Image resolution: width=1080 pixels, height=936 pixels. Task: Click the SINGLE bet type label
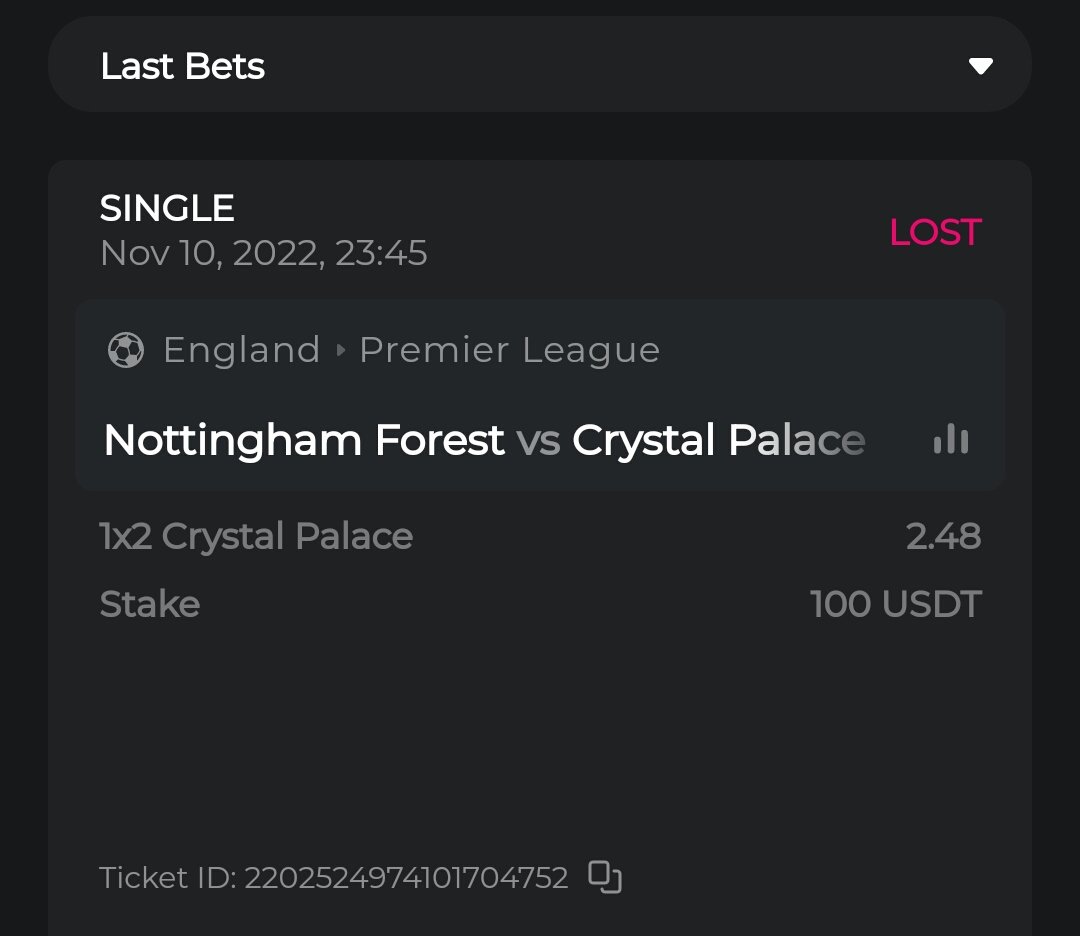pos(167,209)
